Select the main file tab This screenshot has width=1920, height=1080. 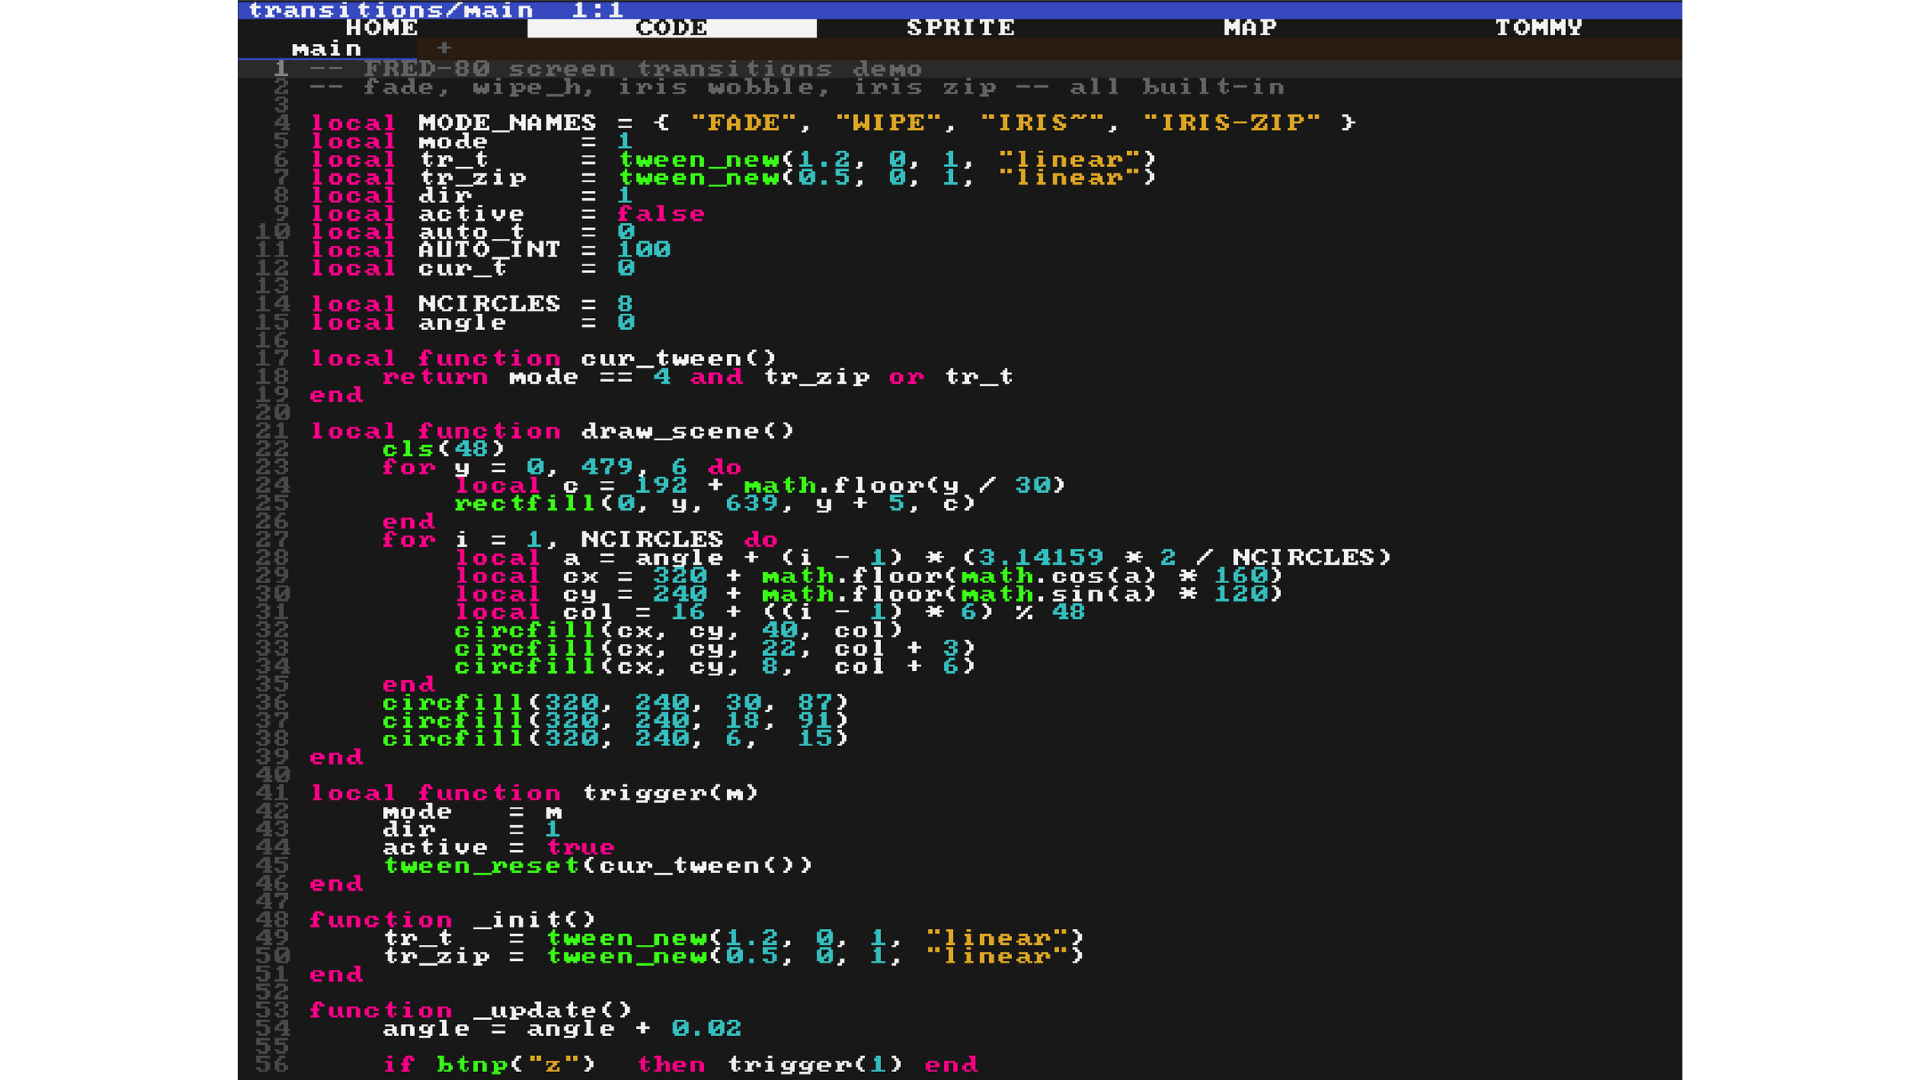[327, 48]
